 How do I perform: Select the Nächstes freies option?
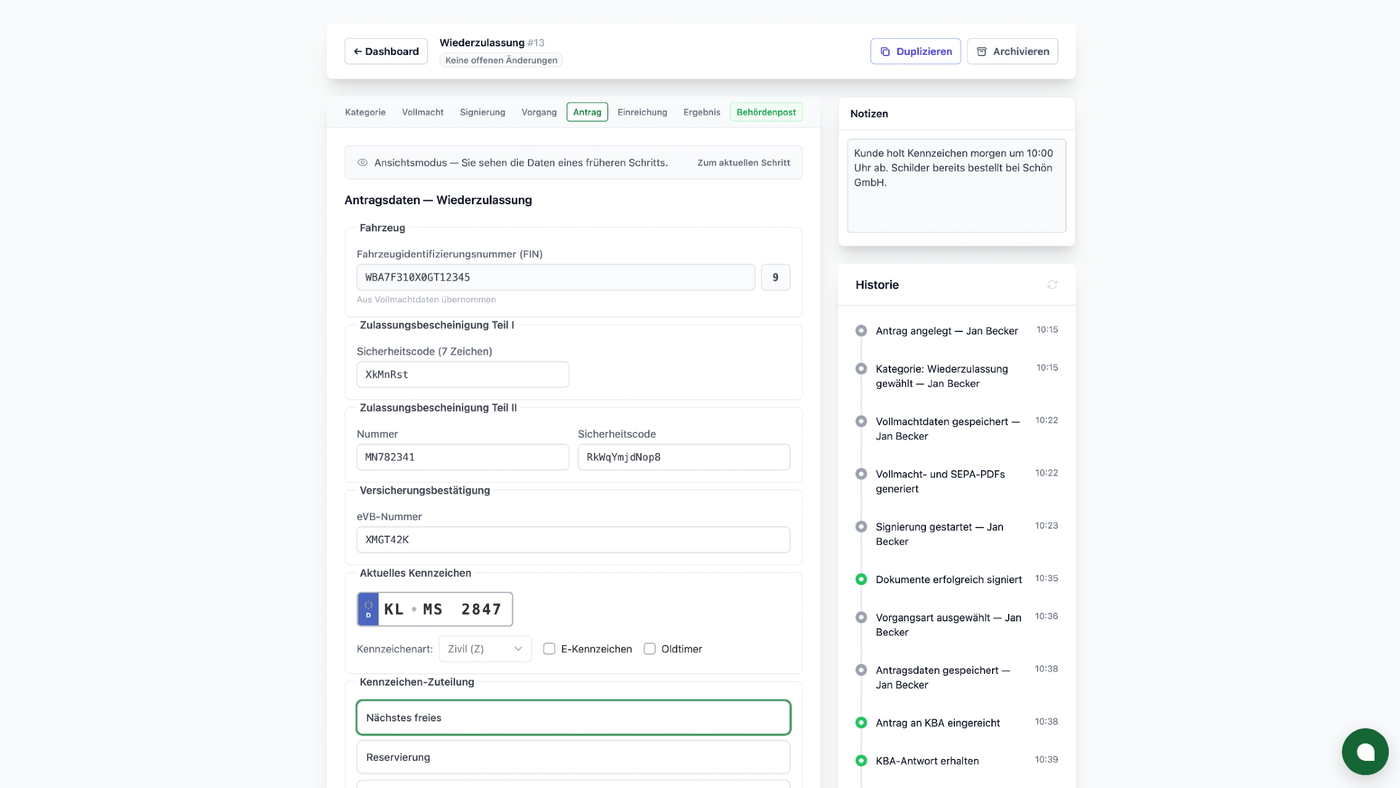[x=573, y=718]
